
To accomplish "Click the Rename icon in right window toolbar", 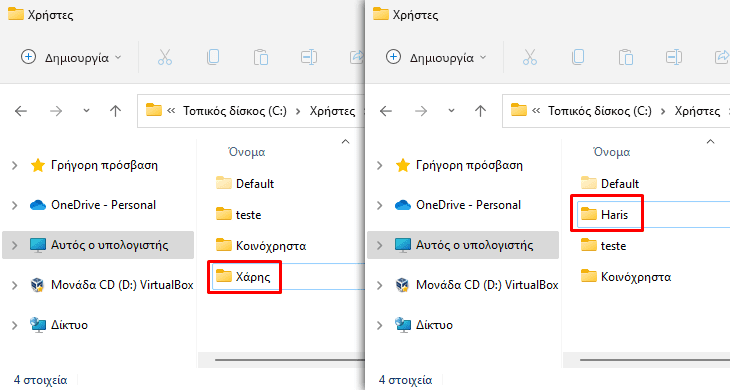I will [x=674, y=57].
